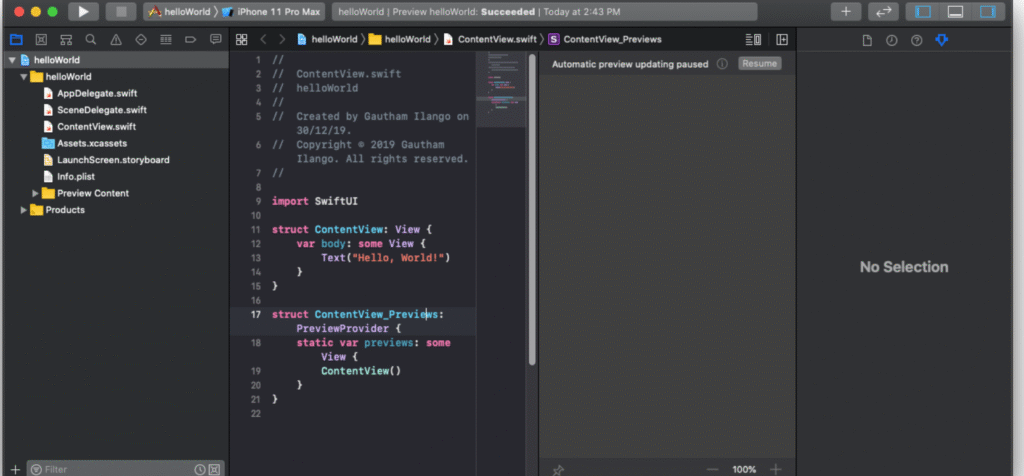Open the Source Control navigator icon
This screenshot has width=1024, height=476.
pyautogui.click(x=40, y=40)
